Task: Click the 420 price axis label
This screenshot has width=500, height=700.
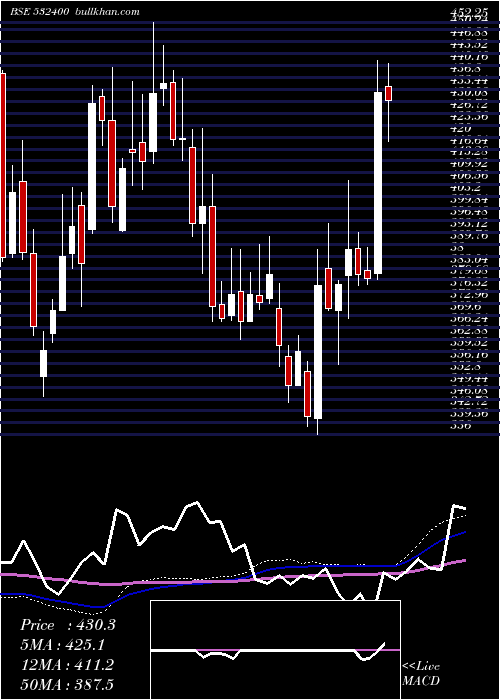Action: tap(461, 129)
